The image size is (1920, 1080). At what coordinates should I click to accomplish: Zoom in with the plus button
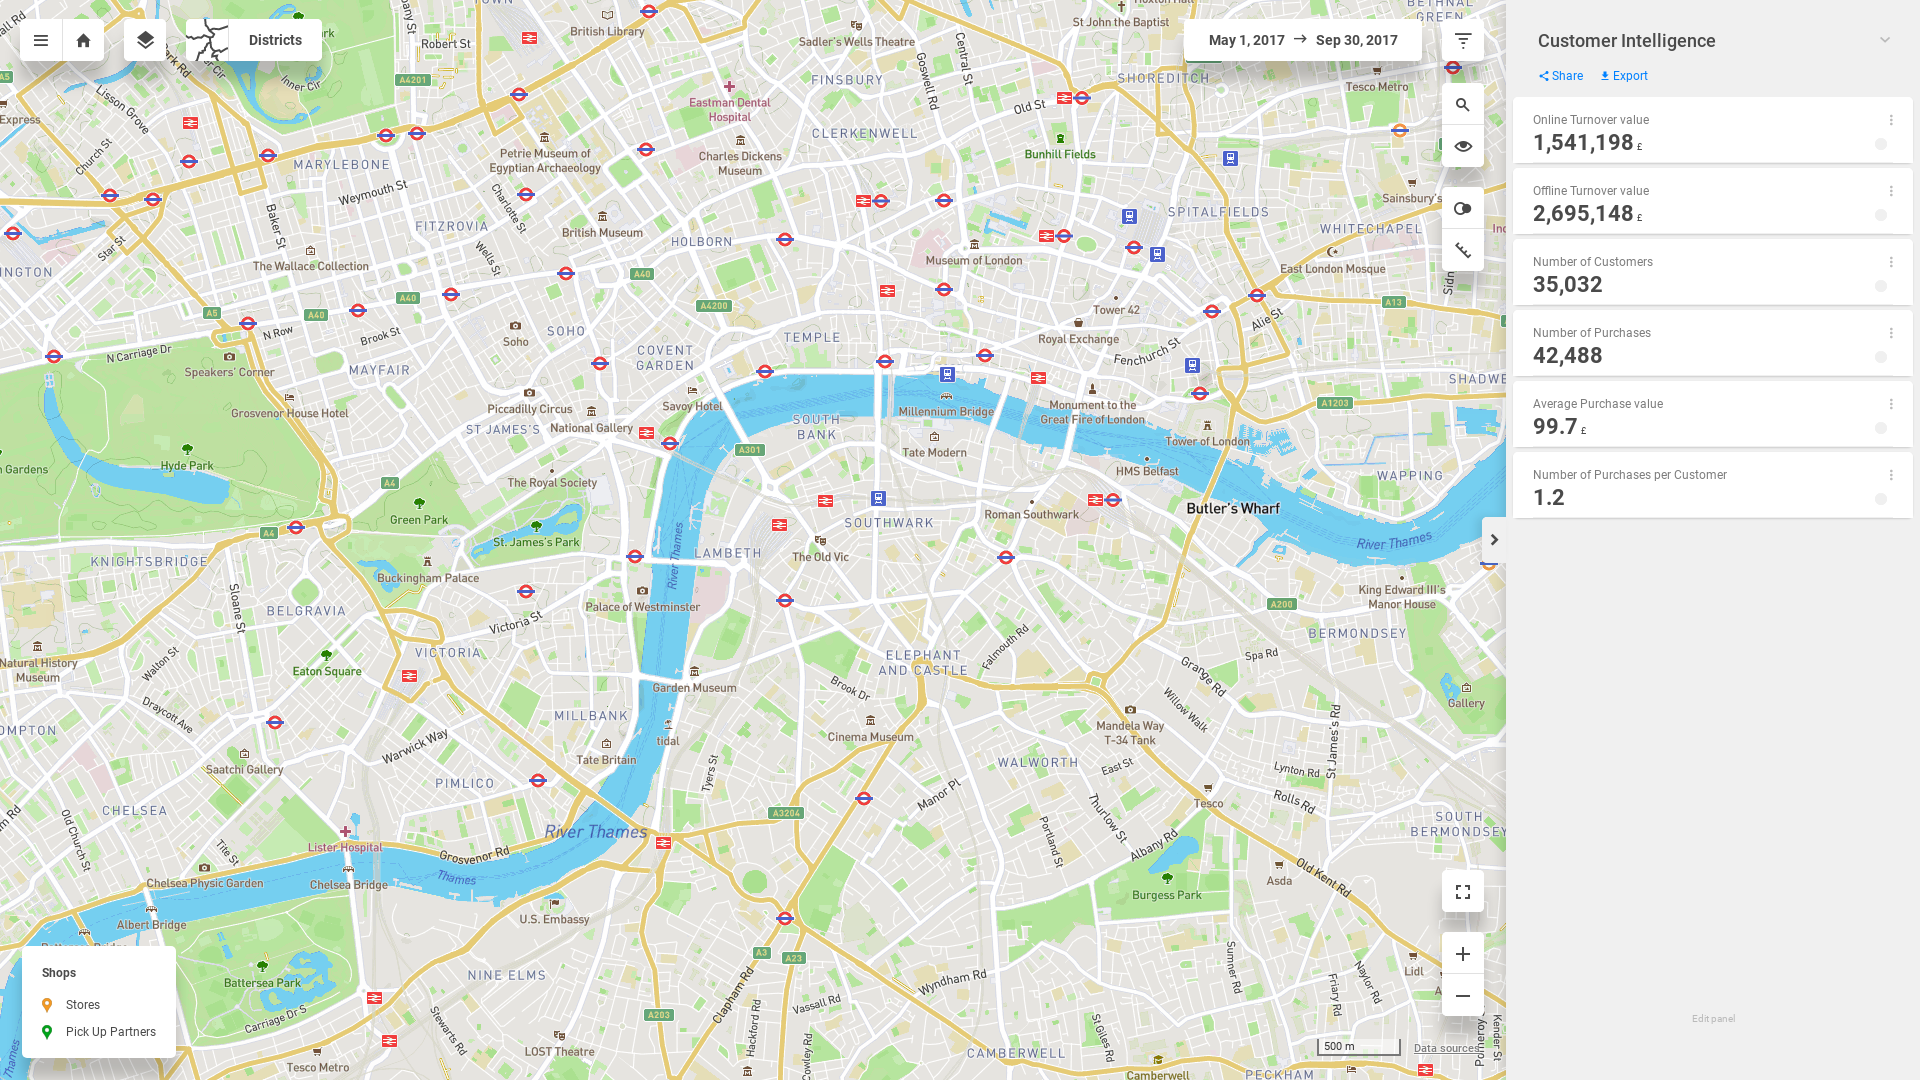click(1463, 954)
